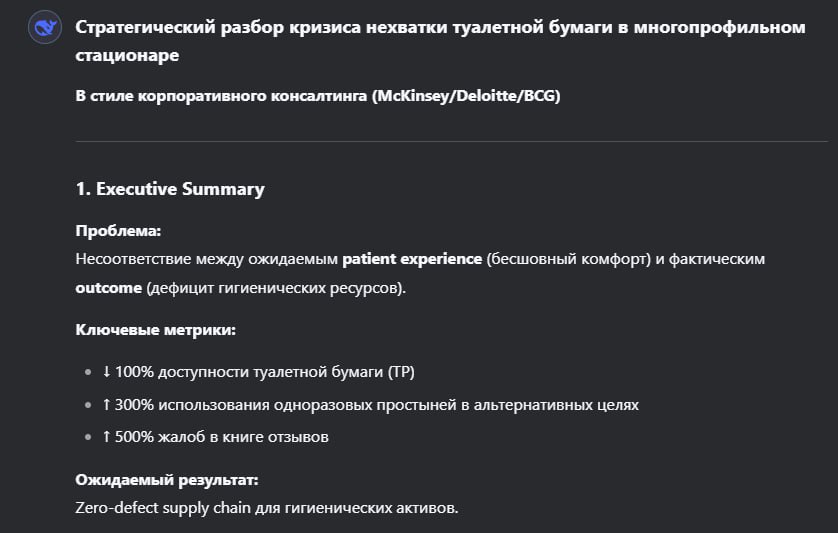Image resolution: width=838 pixels, height=533 pixels.
Task: Click the horizontal divider line below the subtitle
Action: (x=452, y=142)
